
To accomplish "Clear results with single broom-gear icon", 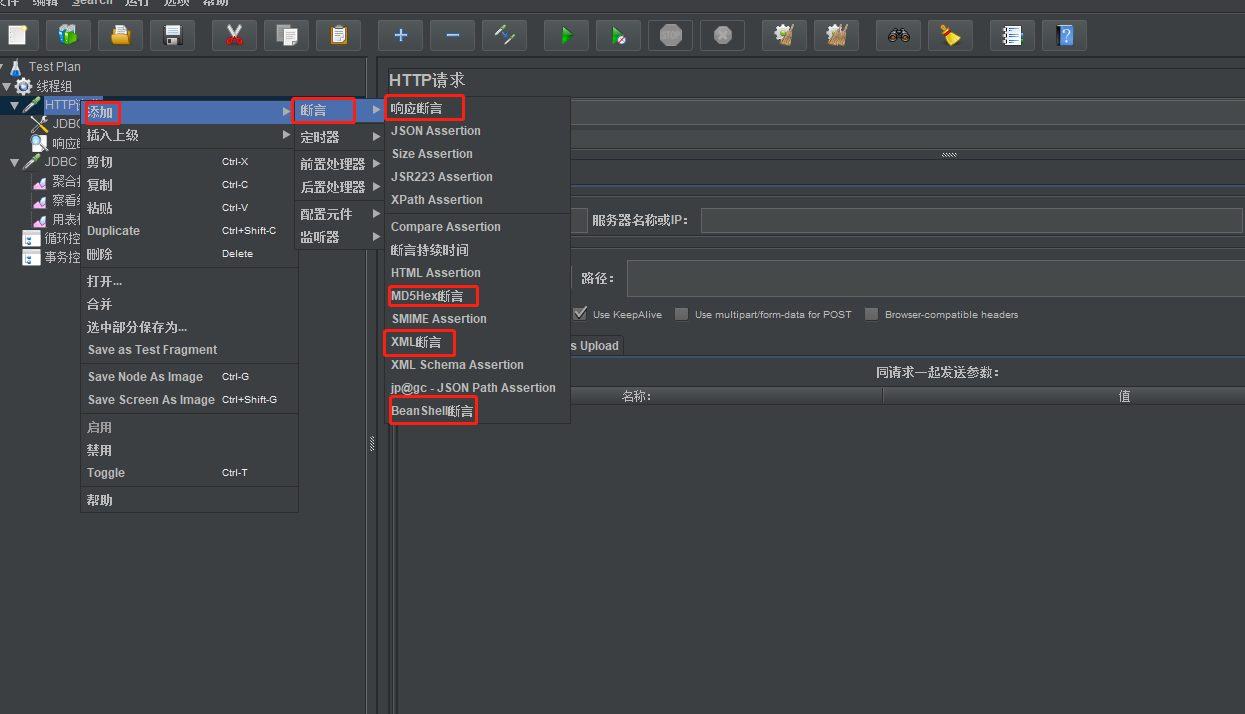I will click(784, 35).
